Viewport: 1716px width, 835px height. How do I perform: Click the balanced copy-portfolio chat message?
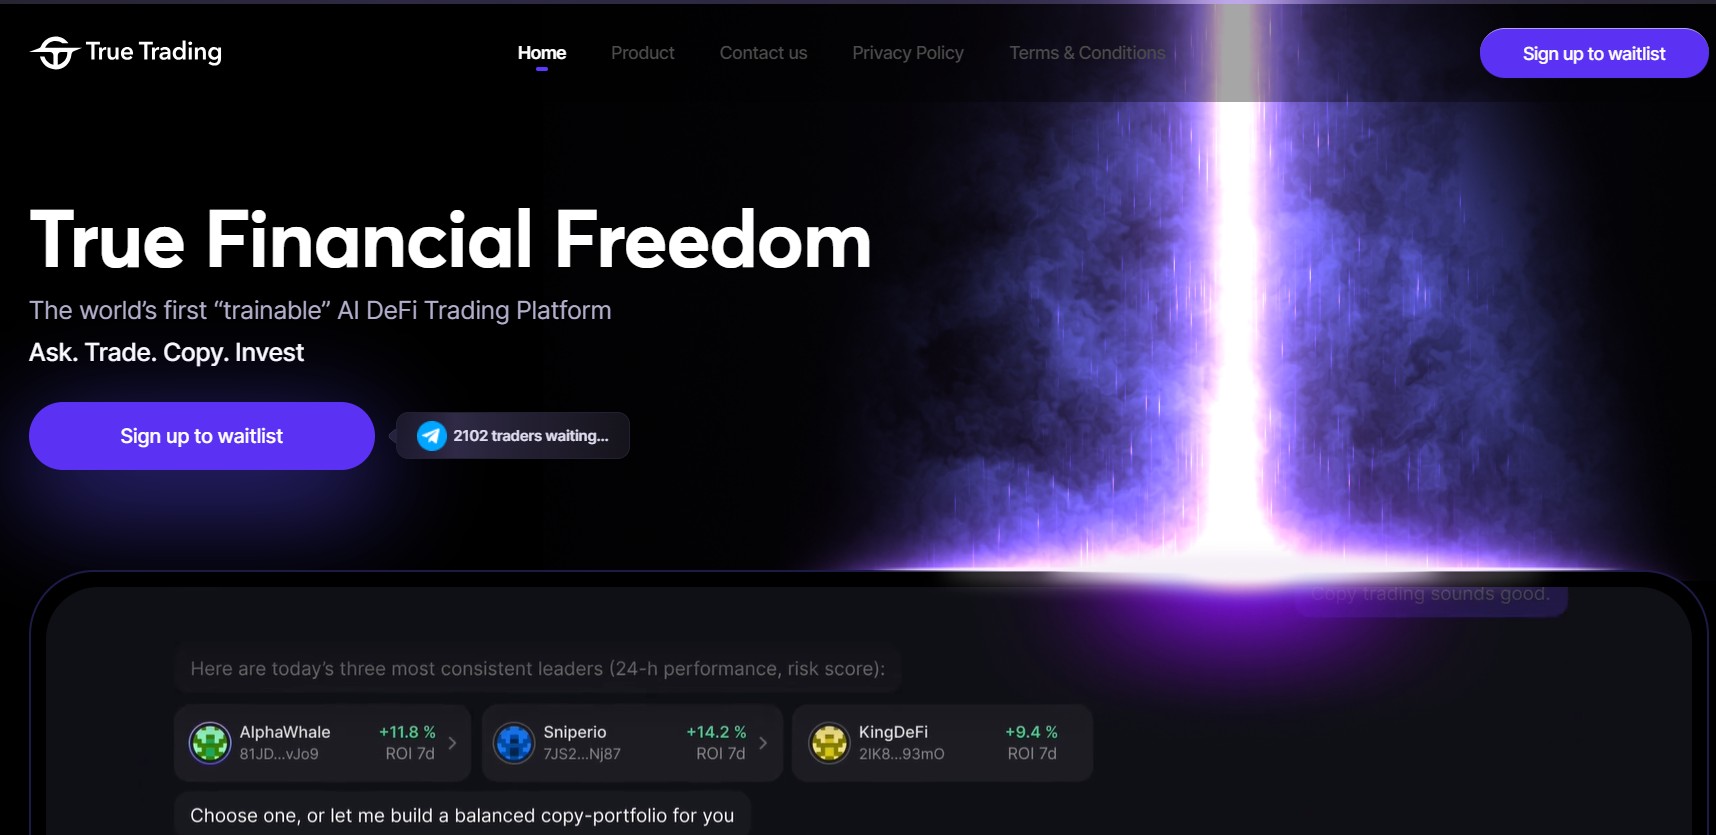point(462,815)
